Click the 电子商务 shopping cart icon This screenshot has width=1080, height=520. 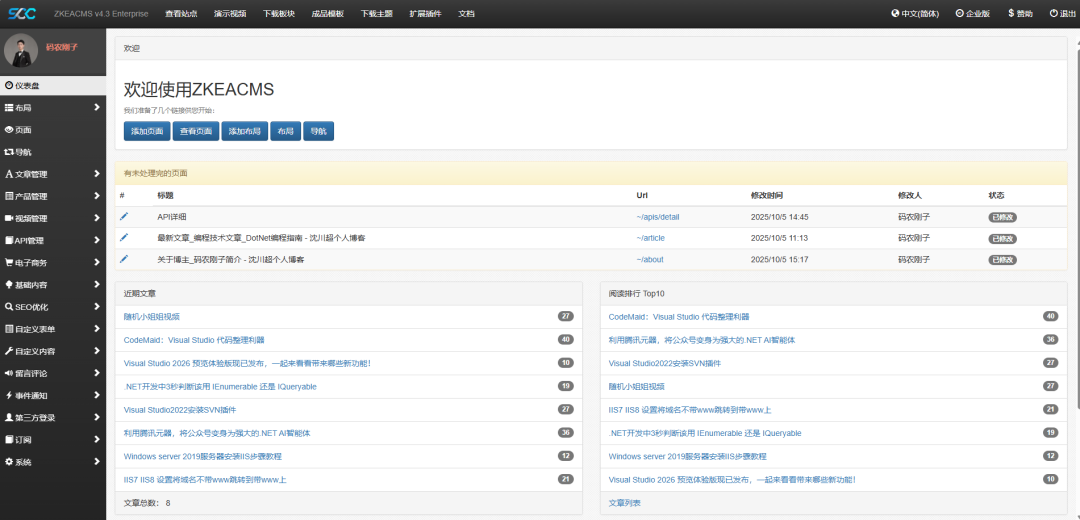click(9, 262)
